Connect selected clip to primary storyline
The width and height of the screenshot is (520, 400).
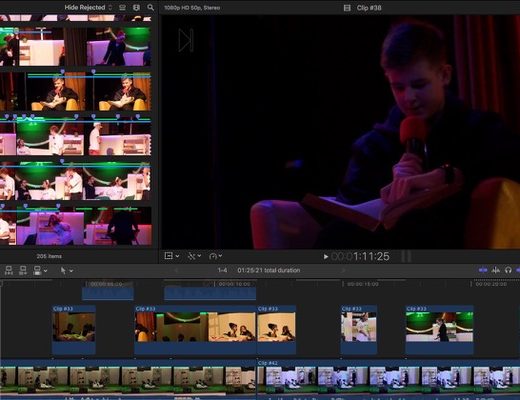tap(9, 270)
